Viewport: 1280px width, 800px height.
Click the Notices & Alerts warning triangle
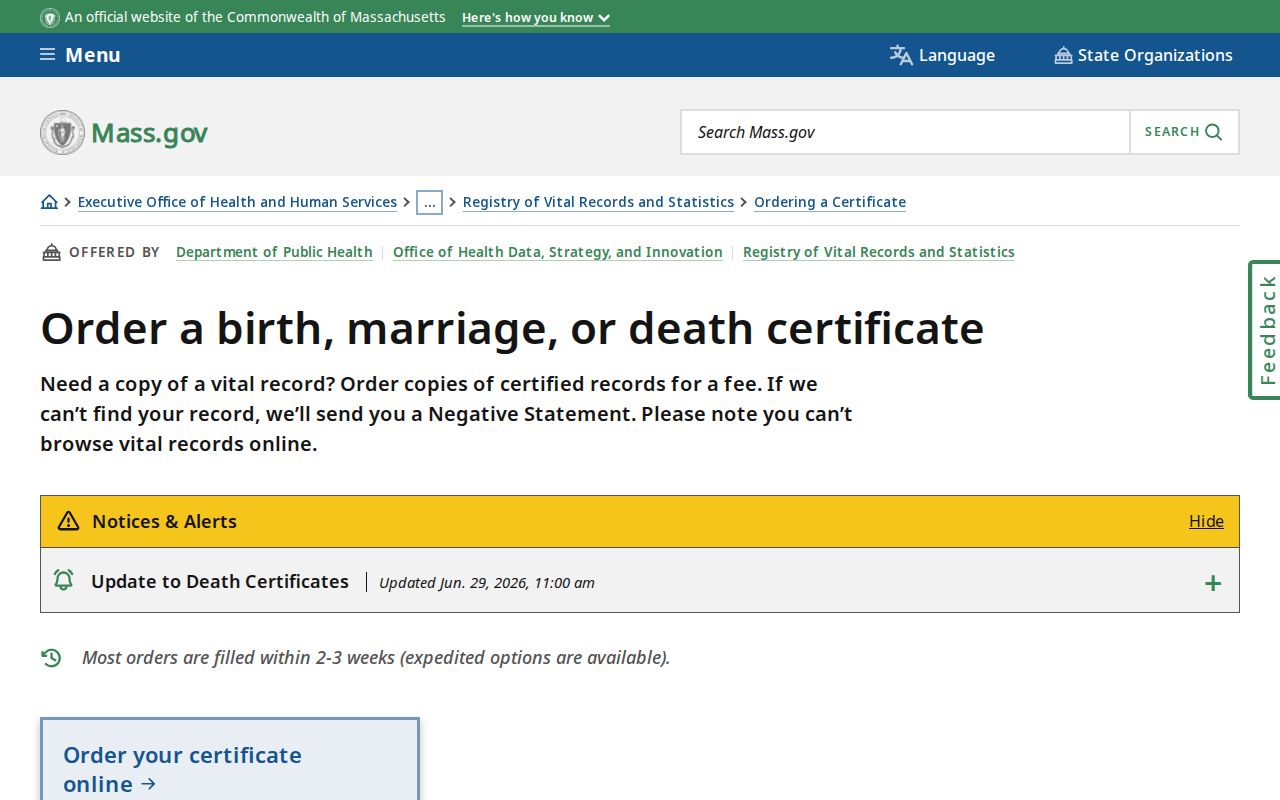coord(68,521)
